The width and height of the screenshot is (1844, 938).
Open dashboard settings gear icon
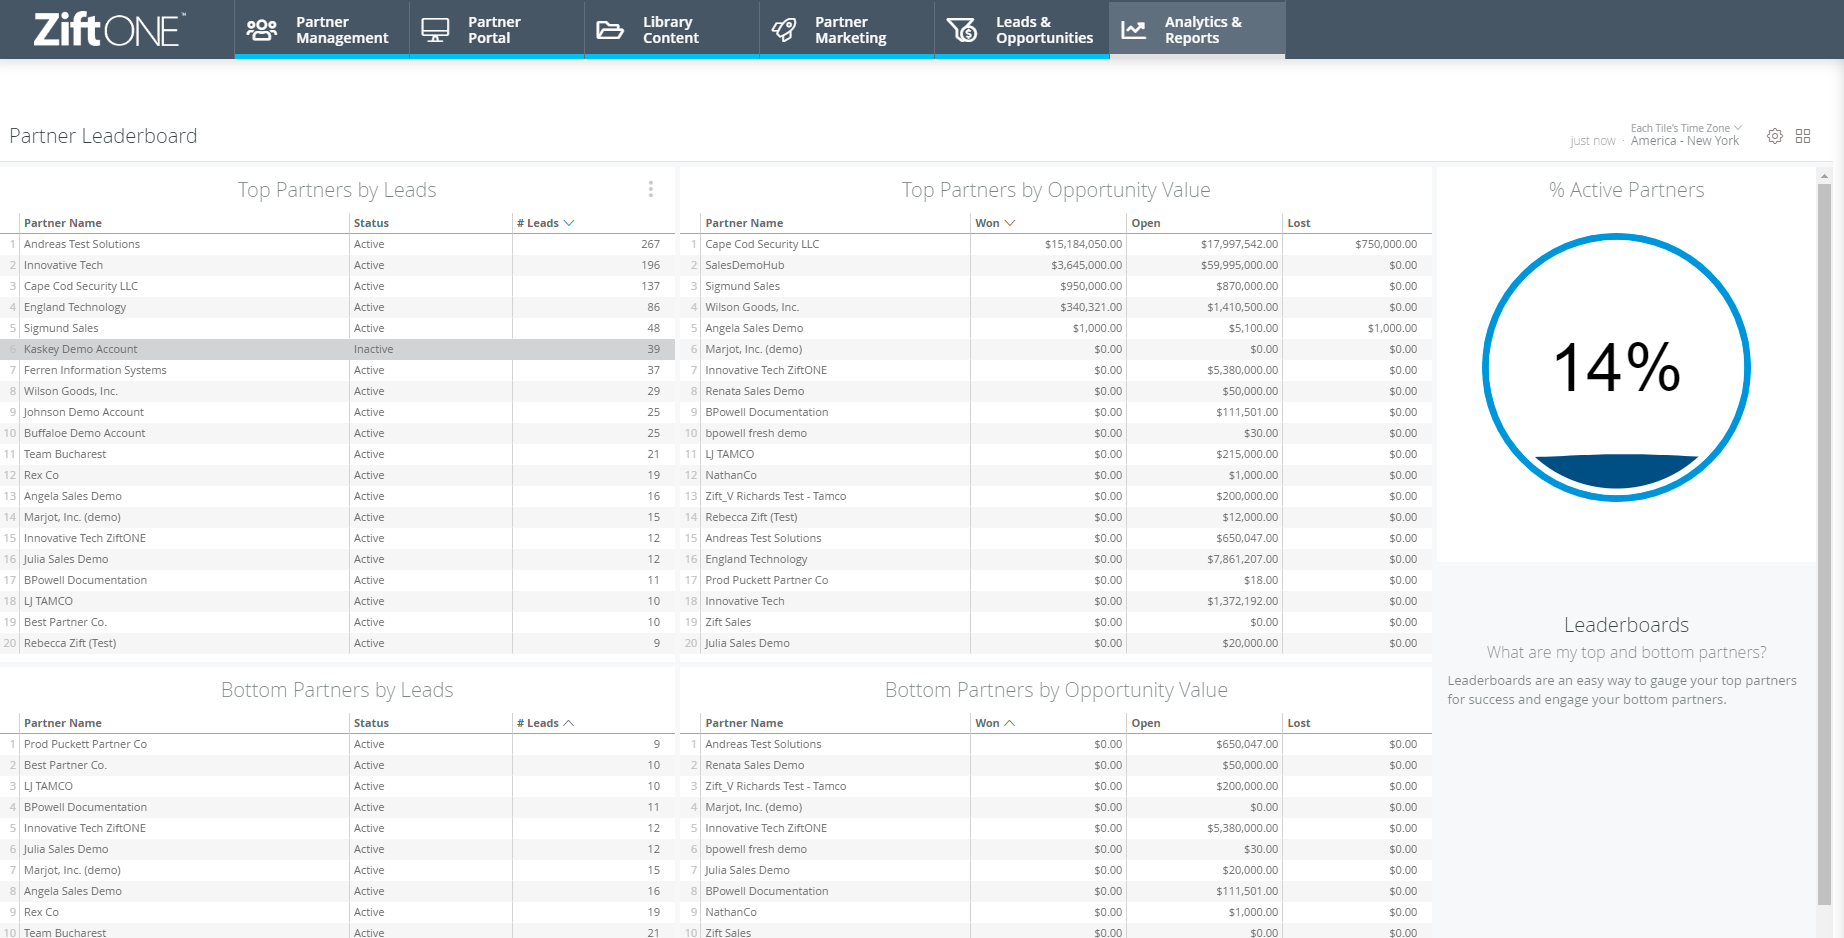[x=1775, y=136]
